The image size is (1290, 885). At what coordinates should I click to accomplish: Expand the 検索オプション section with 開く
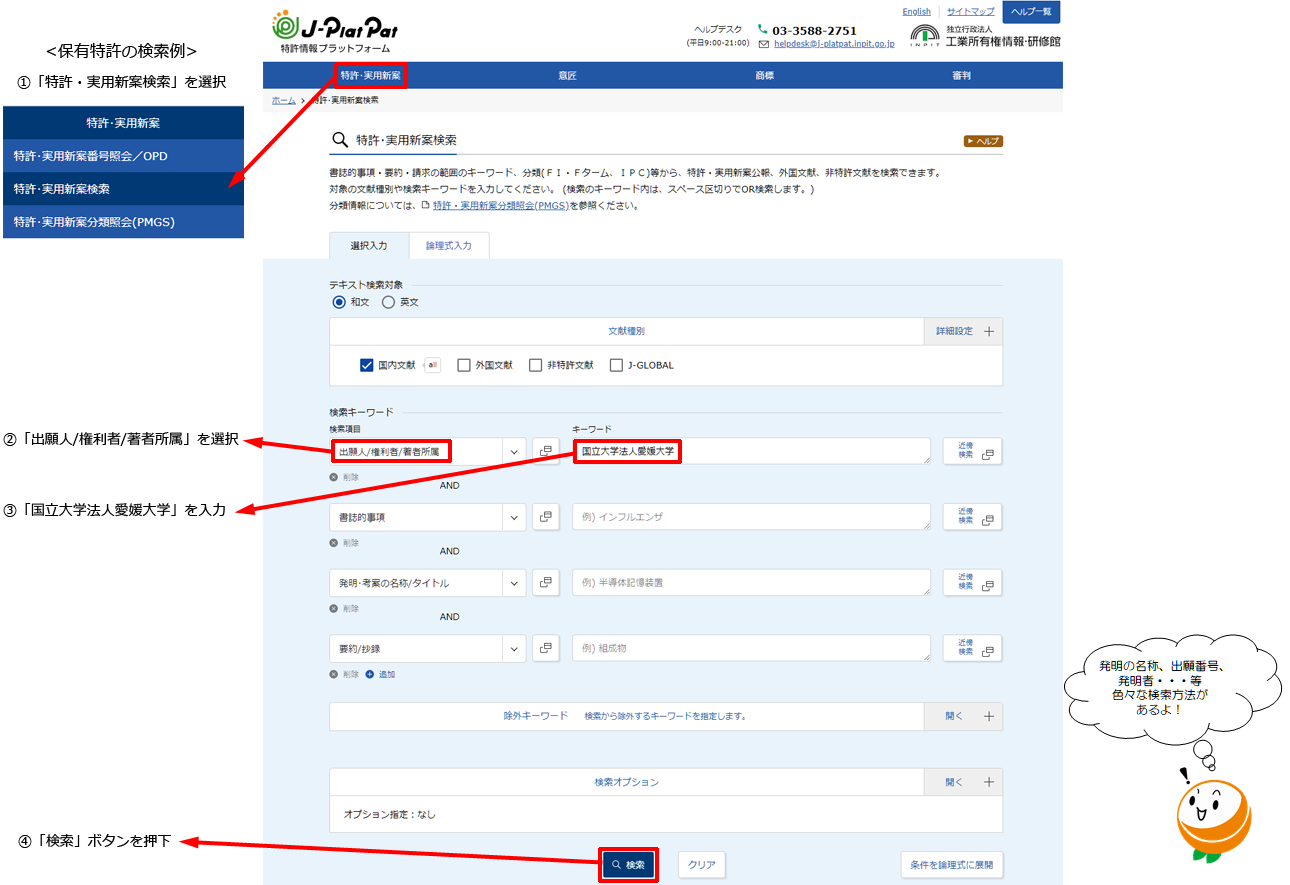(963, 782)
